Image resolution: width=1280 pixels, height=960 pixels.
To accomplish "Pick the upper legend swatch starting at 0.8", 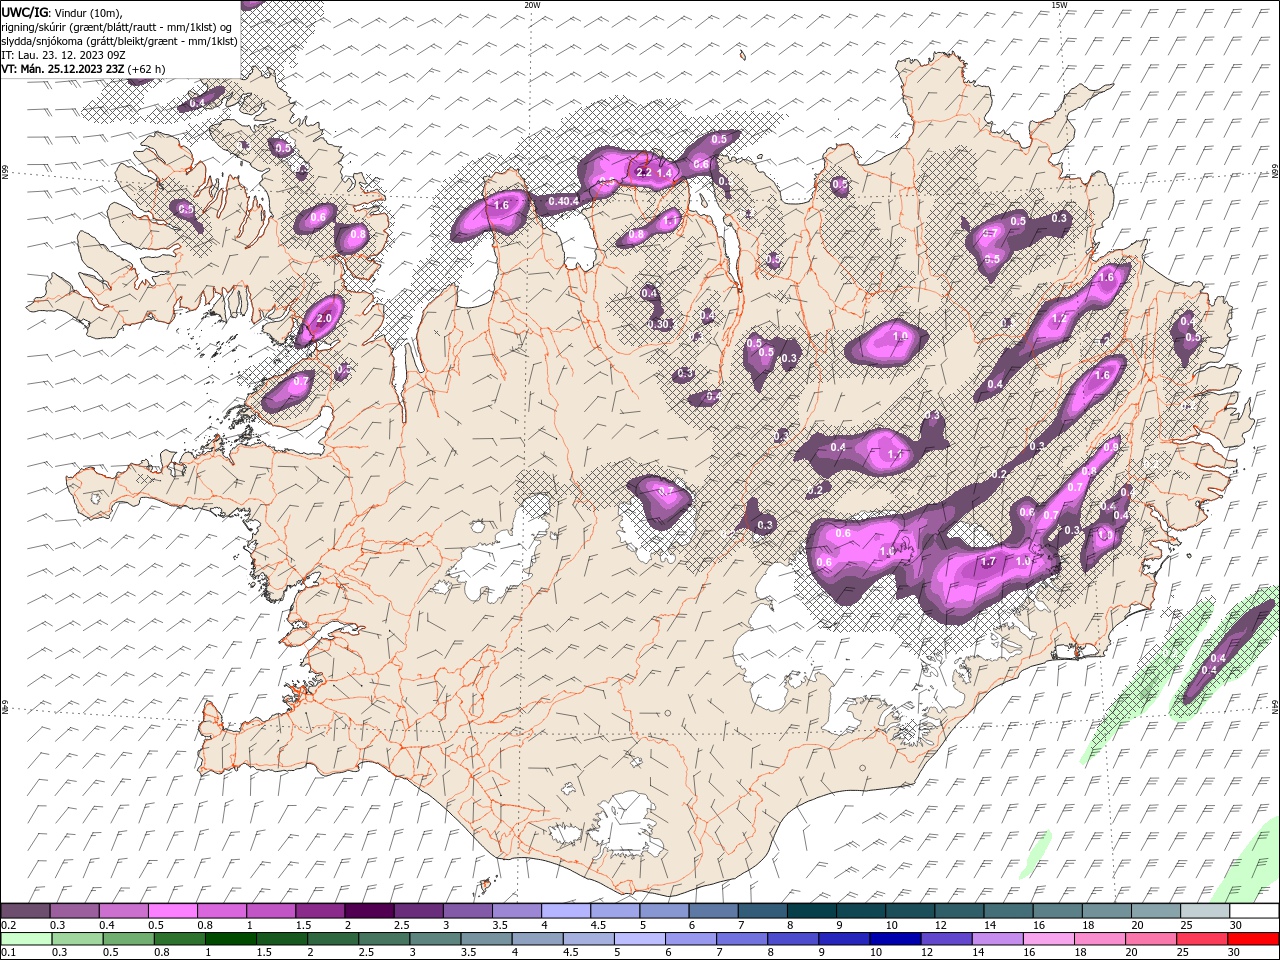I will coord(221,911).
